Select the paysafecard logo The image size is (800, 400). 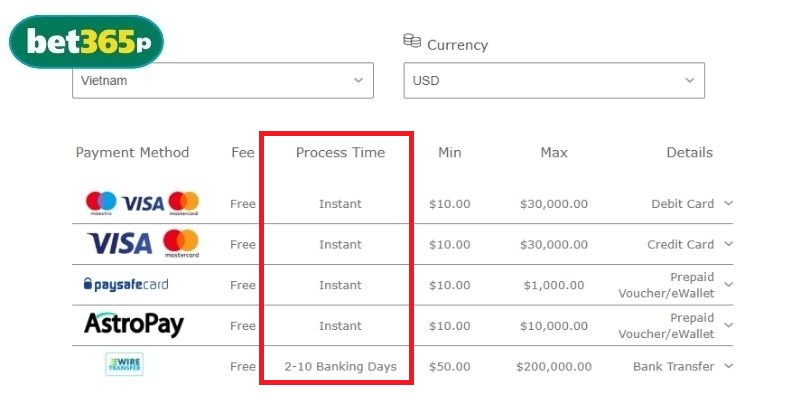coord(126,285)
